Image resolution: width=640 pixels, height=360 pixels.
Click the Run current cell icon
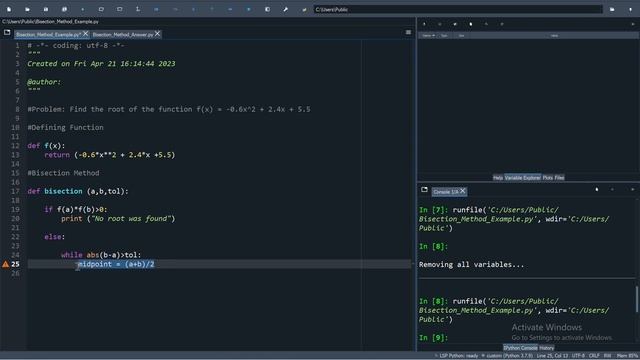(101, 9)
